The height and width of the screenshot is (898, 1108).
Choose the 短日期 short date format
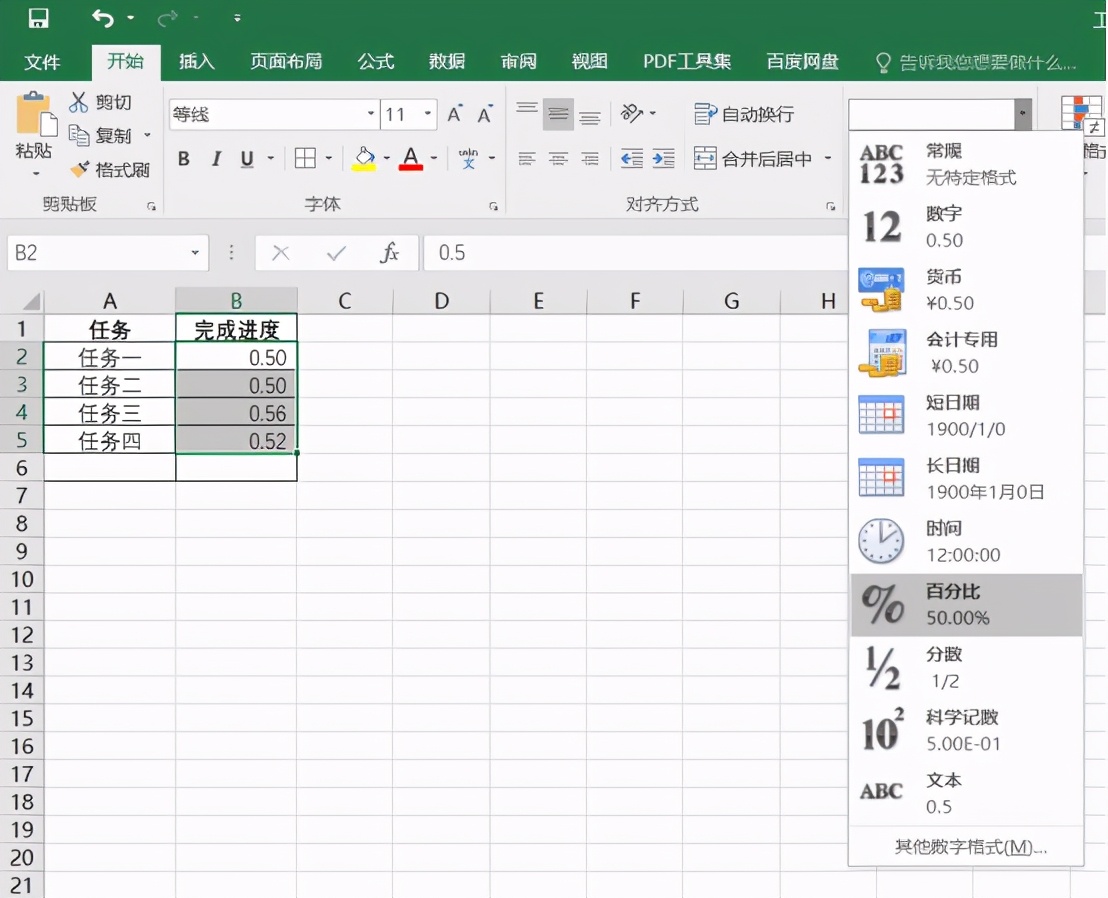[x=966, y=415]
